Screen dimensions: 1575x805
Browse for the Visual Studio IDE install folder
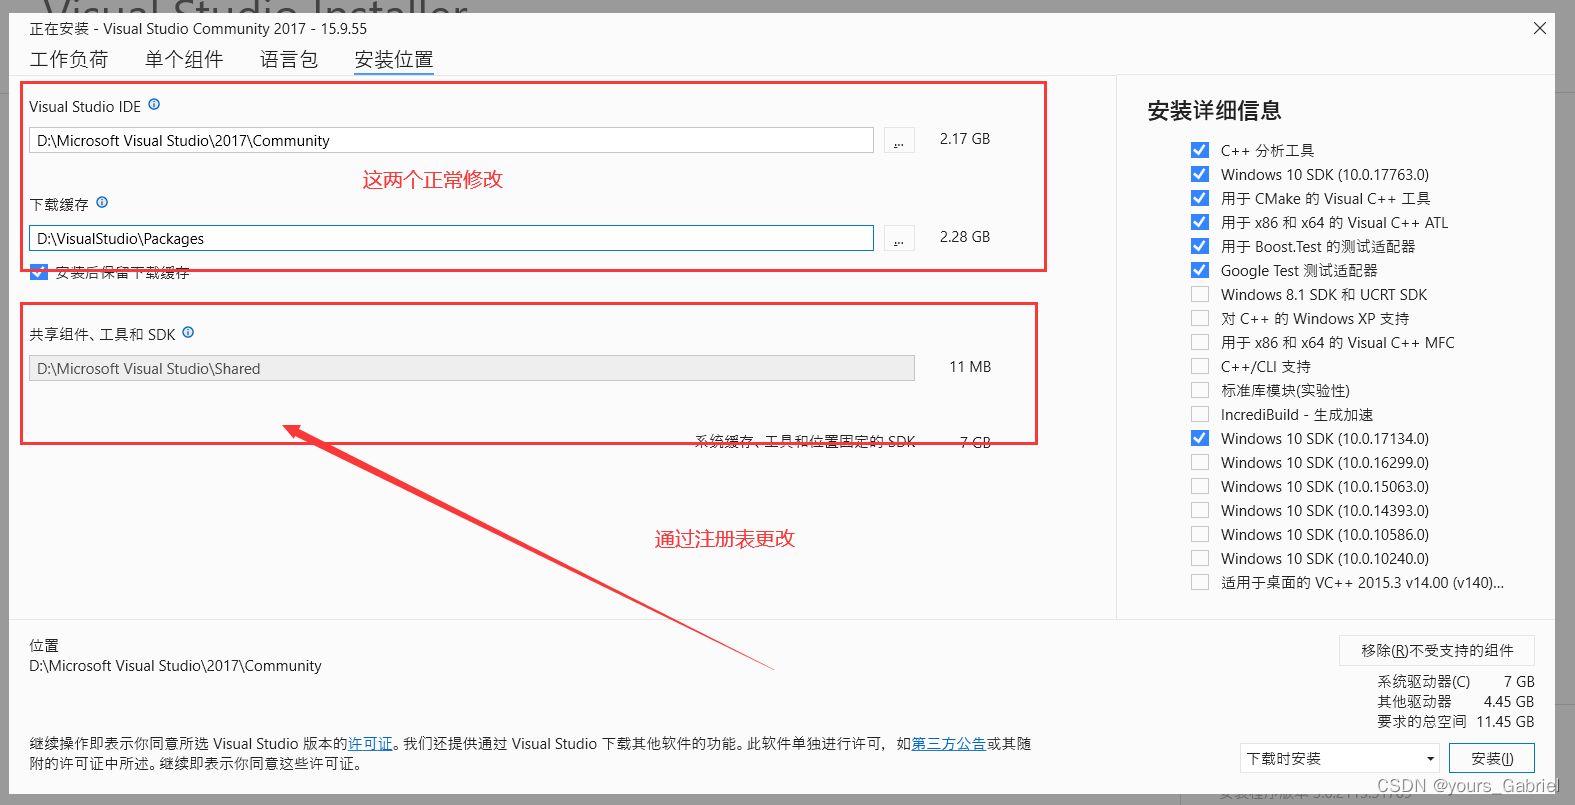coord(899,140)
